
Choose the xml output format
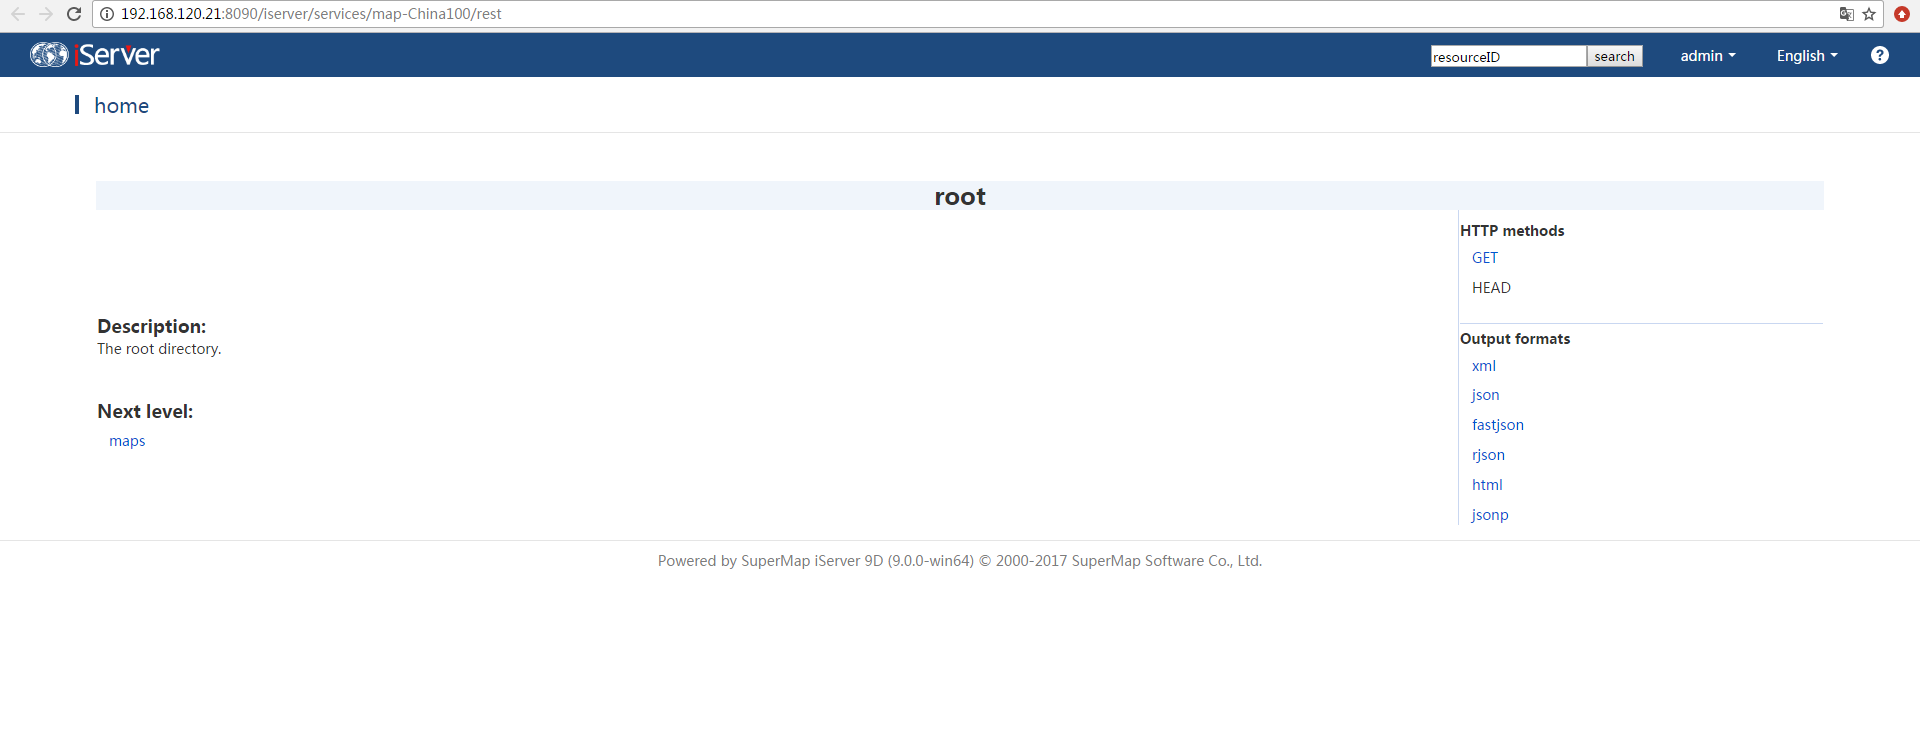(1483, 366)
